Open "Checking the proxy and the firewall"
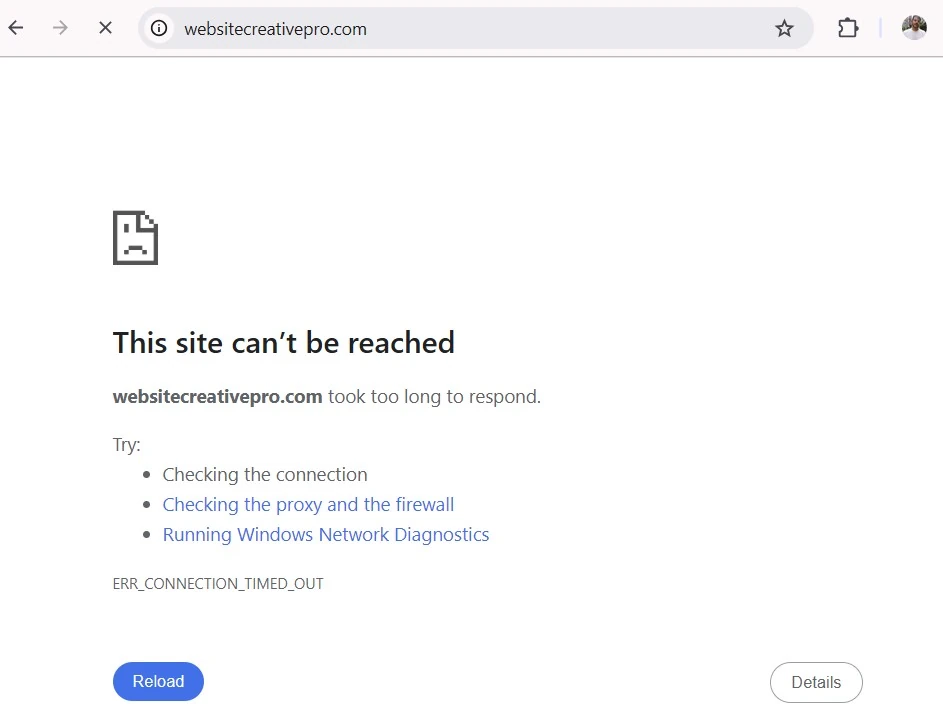This screenshot has width=943, height=726. tap(308, 505)
